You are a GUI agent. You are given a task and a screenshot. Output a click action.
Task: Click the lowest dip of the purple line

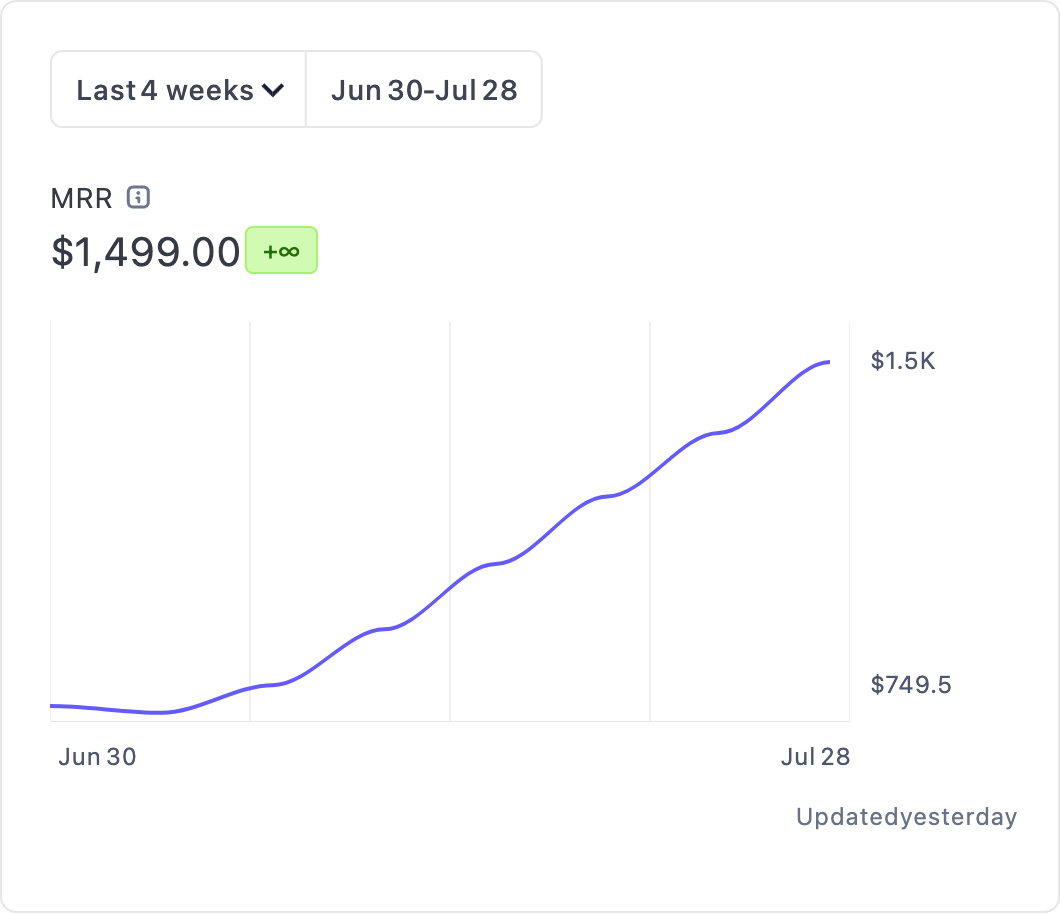pos(158,713)
